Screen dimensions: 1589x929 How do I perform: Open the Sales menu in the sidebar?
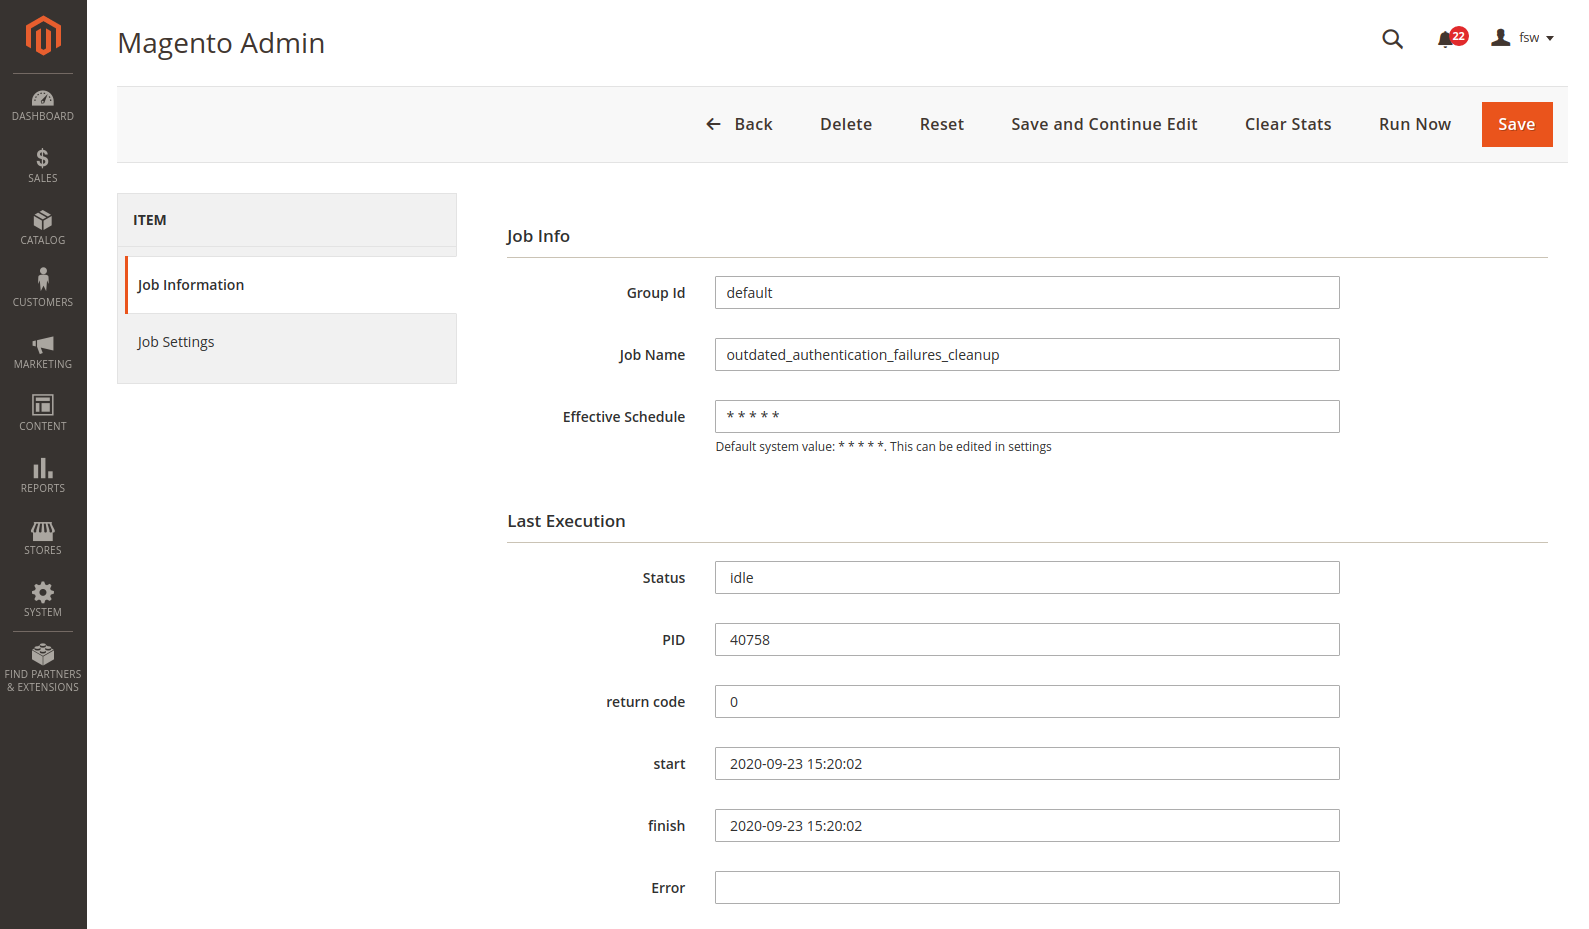pyautogui.click(x=43, y=166)
